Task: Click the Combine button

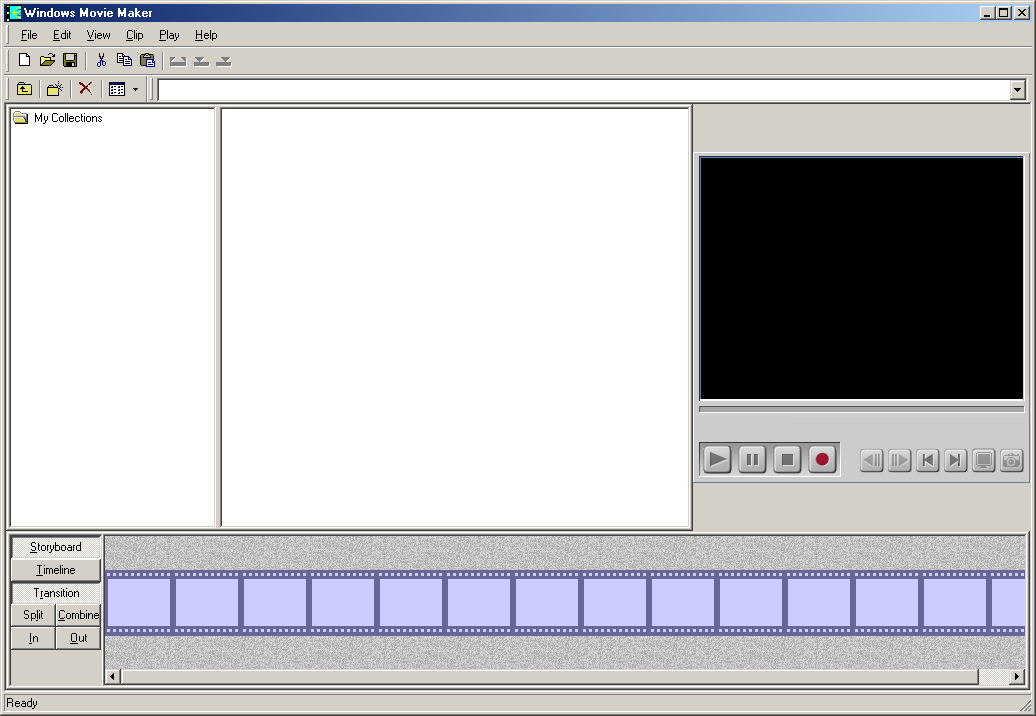Action: [x=79, y=615]
